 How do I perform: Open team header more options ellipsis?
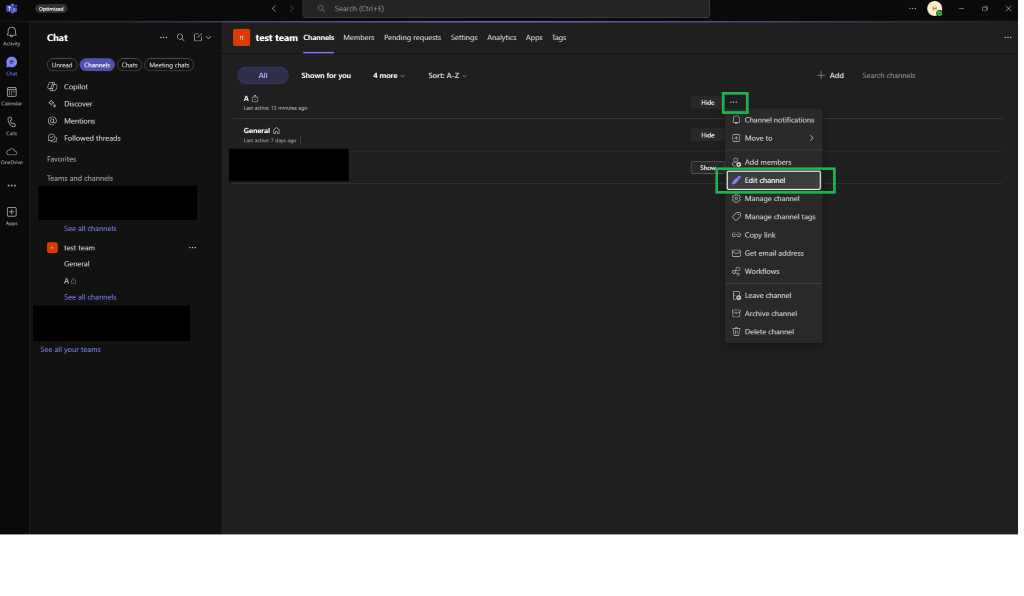pos(1008,37)
